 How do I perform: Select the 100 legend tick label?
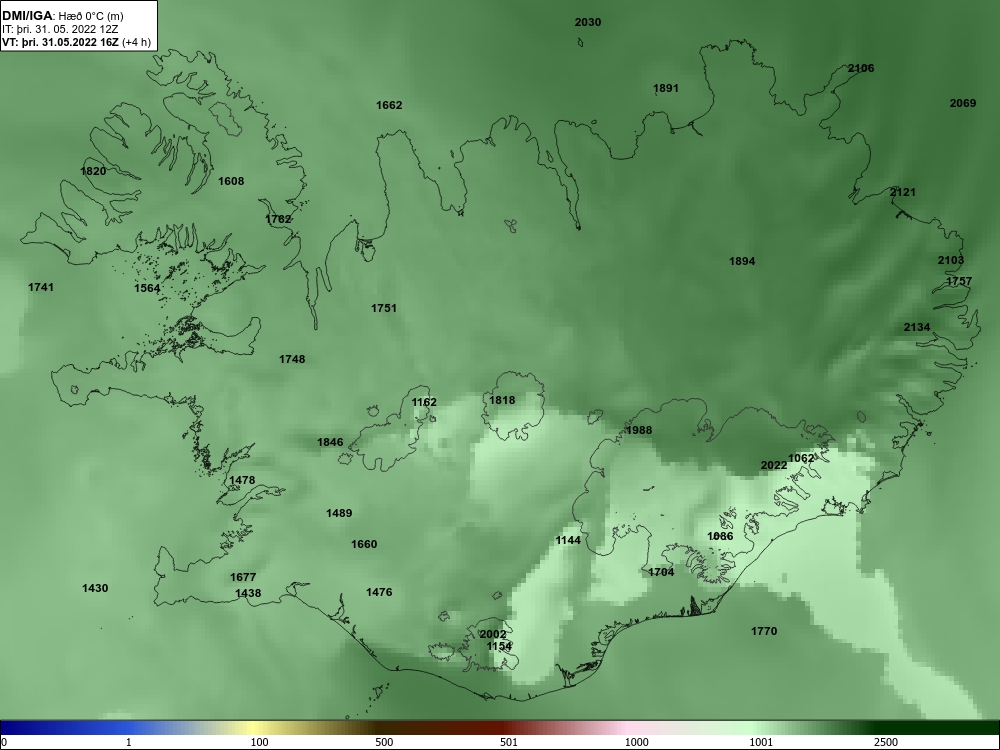260,742
